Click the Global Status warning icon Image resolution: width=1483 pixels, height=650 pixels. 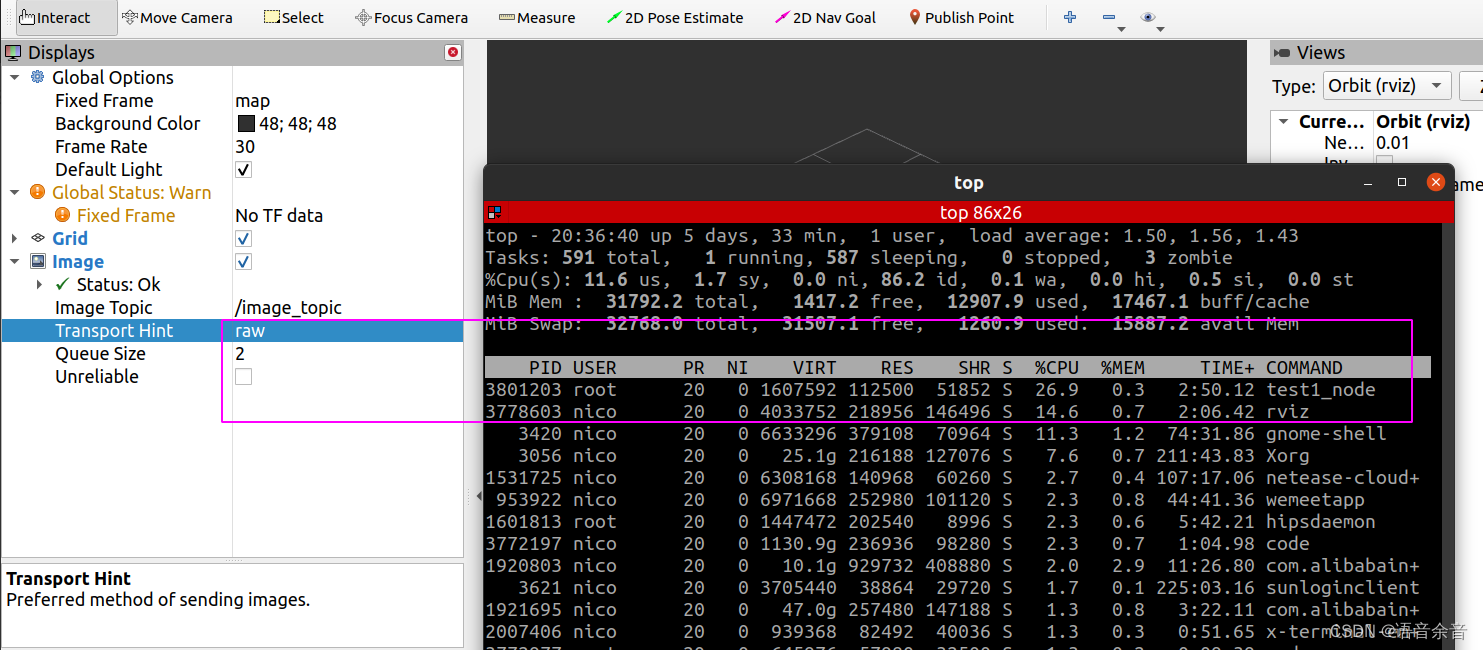tap(37, 192)
